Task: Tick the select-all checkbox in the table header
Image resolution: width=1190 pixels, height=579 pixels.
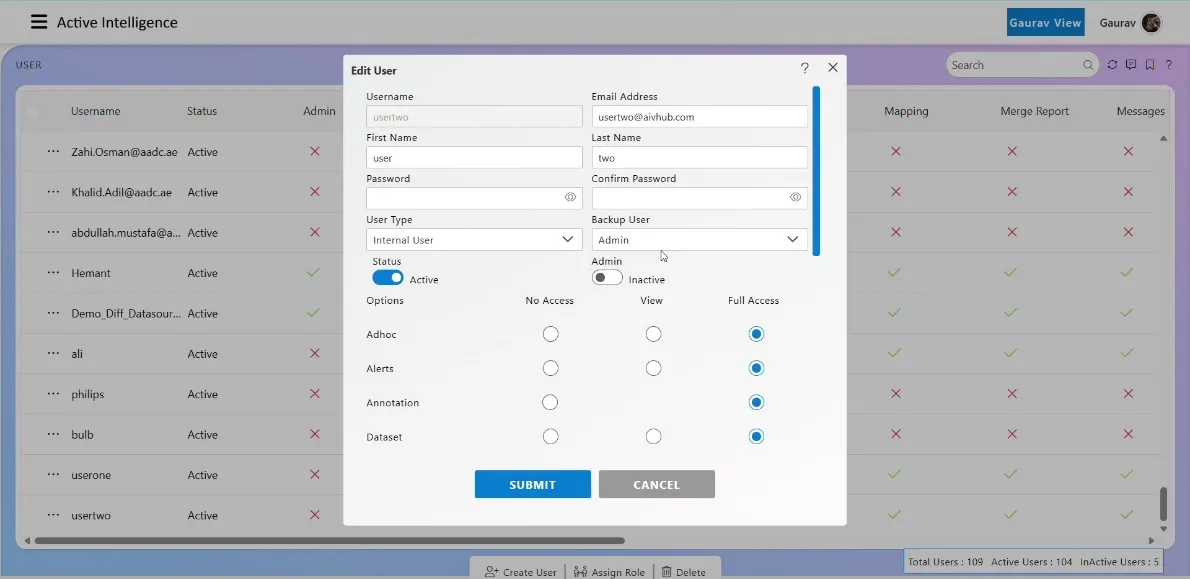Action: point(32,112)
